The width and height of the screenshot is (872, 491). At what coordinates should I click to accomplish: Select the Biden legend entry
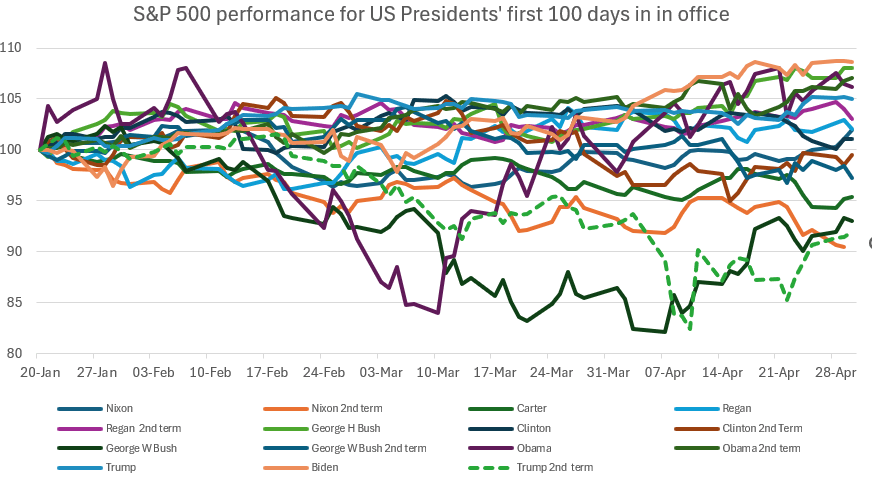coord(326,467)
